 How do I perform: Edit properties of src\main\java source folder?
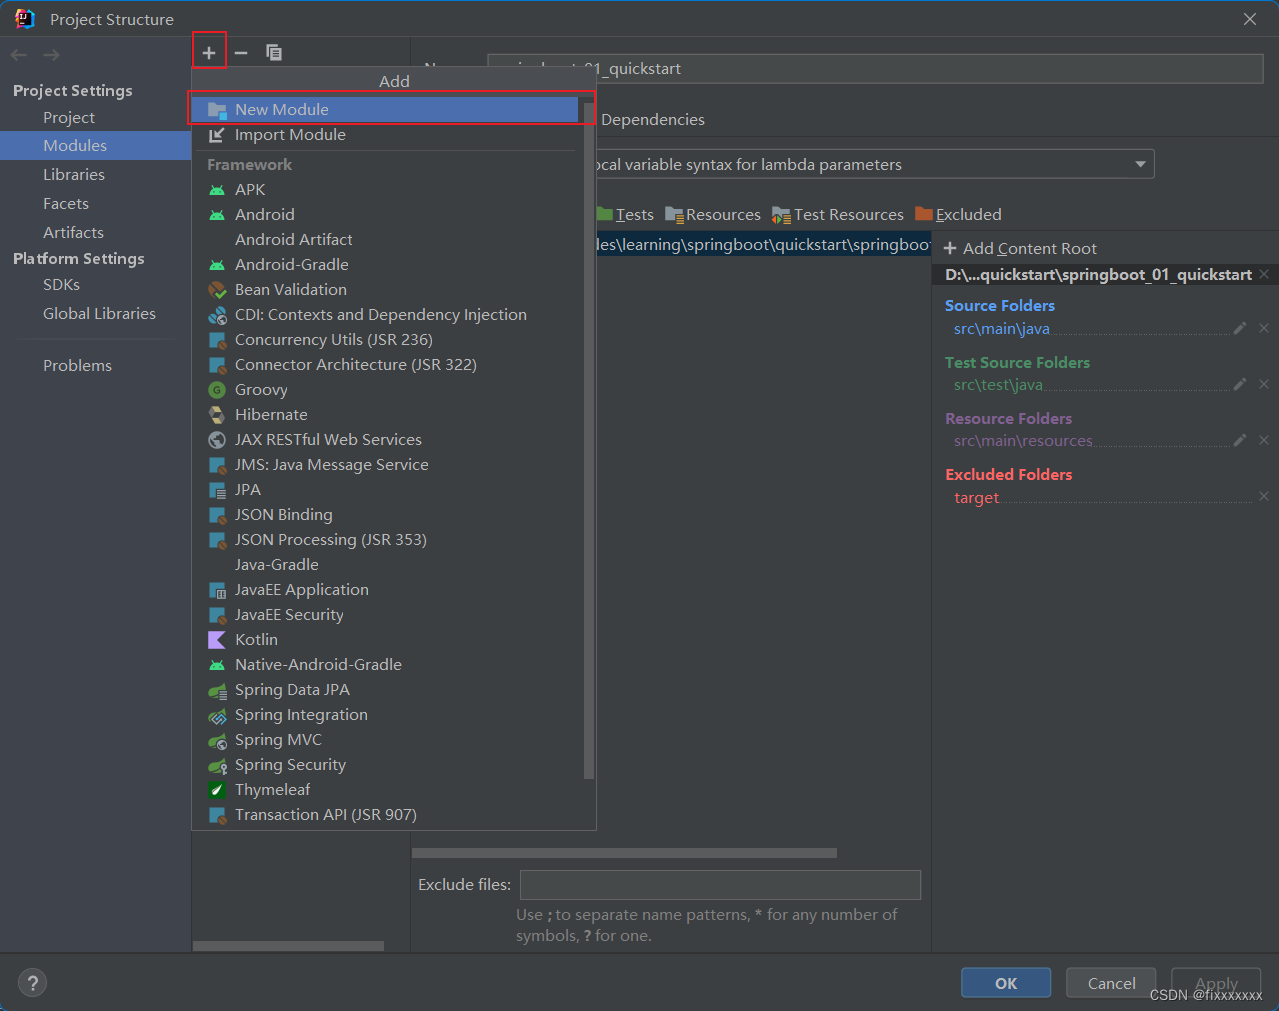[1240, 328]
